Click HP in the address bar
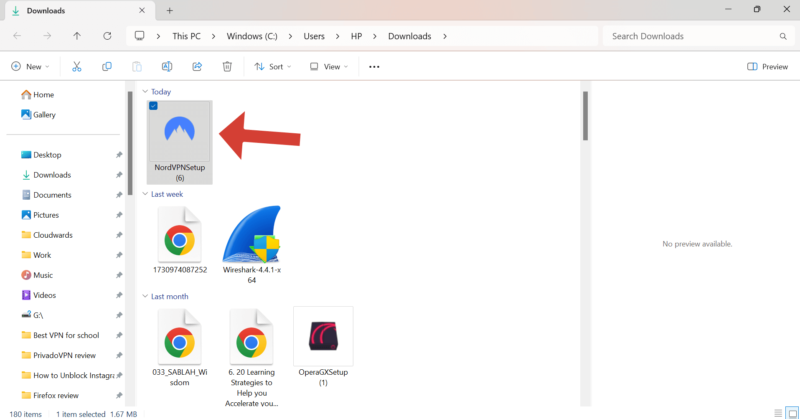Viewport: 800px width, 419px height. click(x=356, y=36)
